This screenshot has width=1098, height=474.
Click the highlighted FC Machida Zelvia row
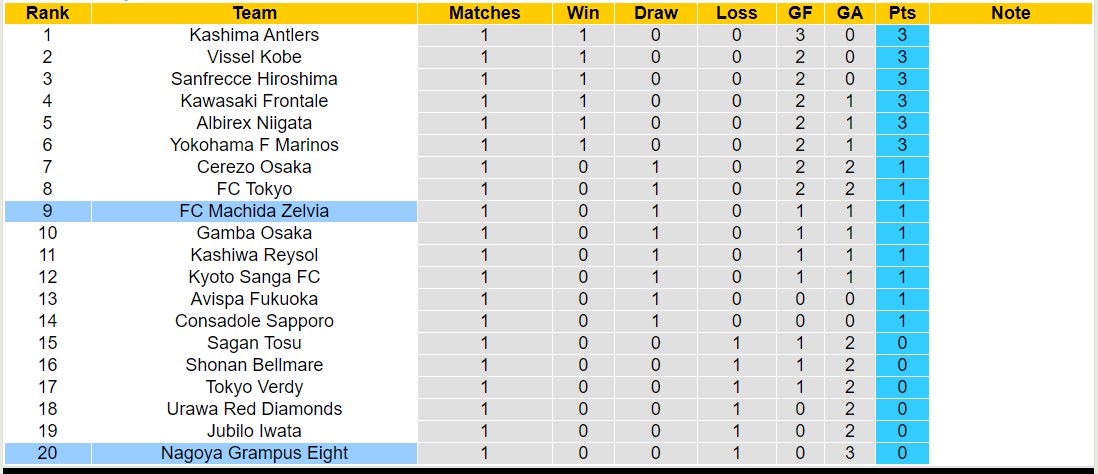tap(254, 211)
